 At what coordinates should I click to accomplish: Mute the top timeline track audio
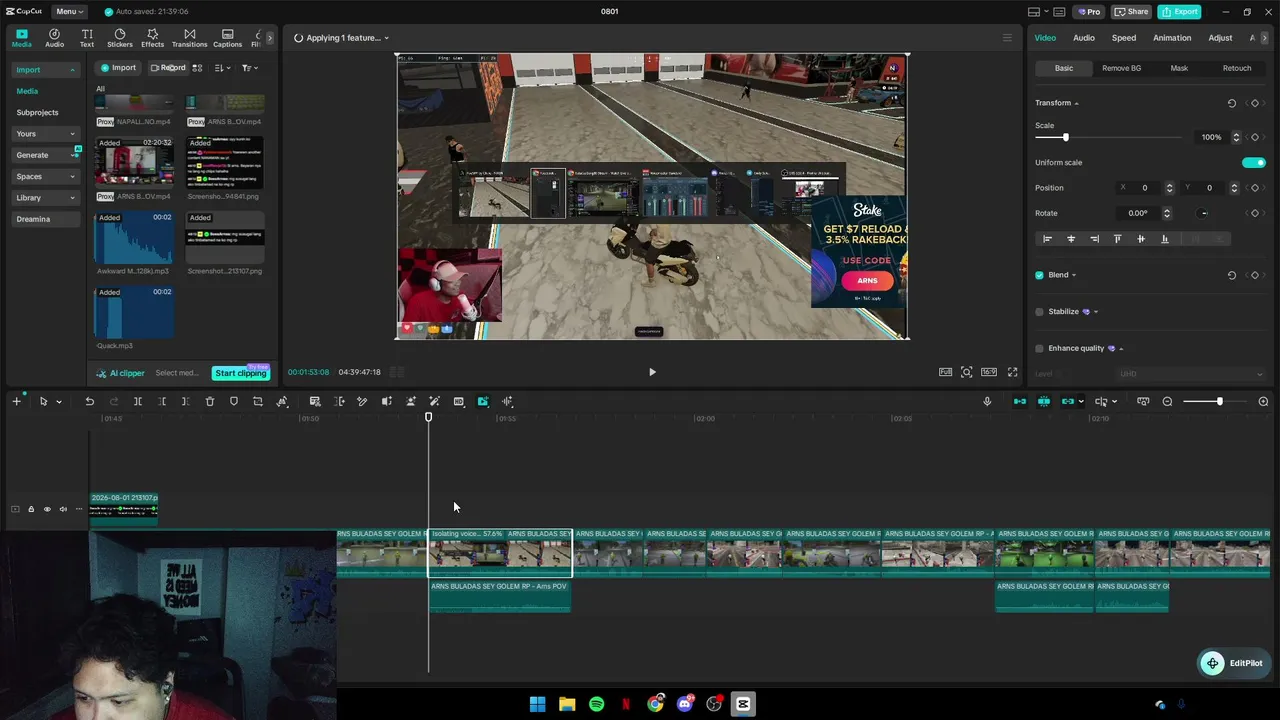pos(63,509)
